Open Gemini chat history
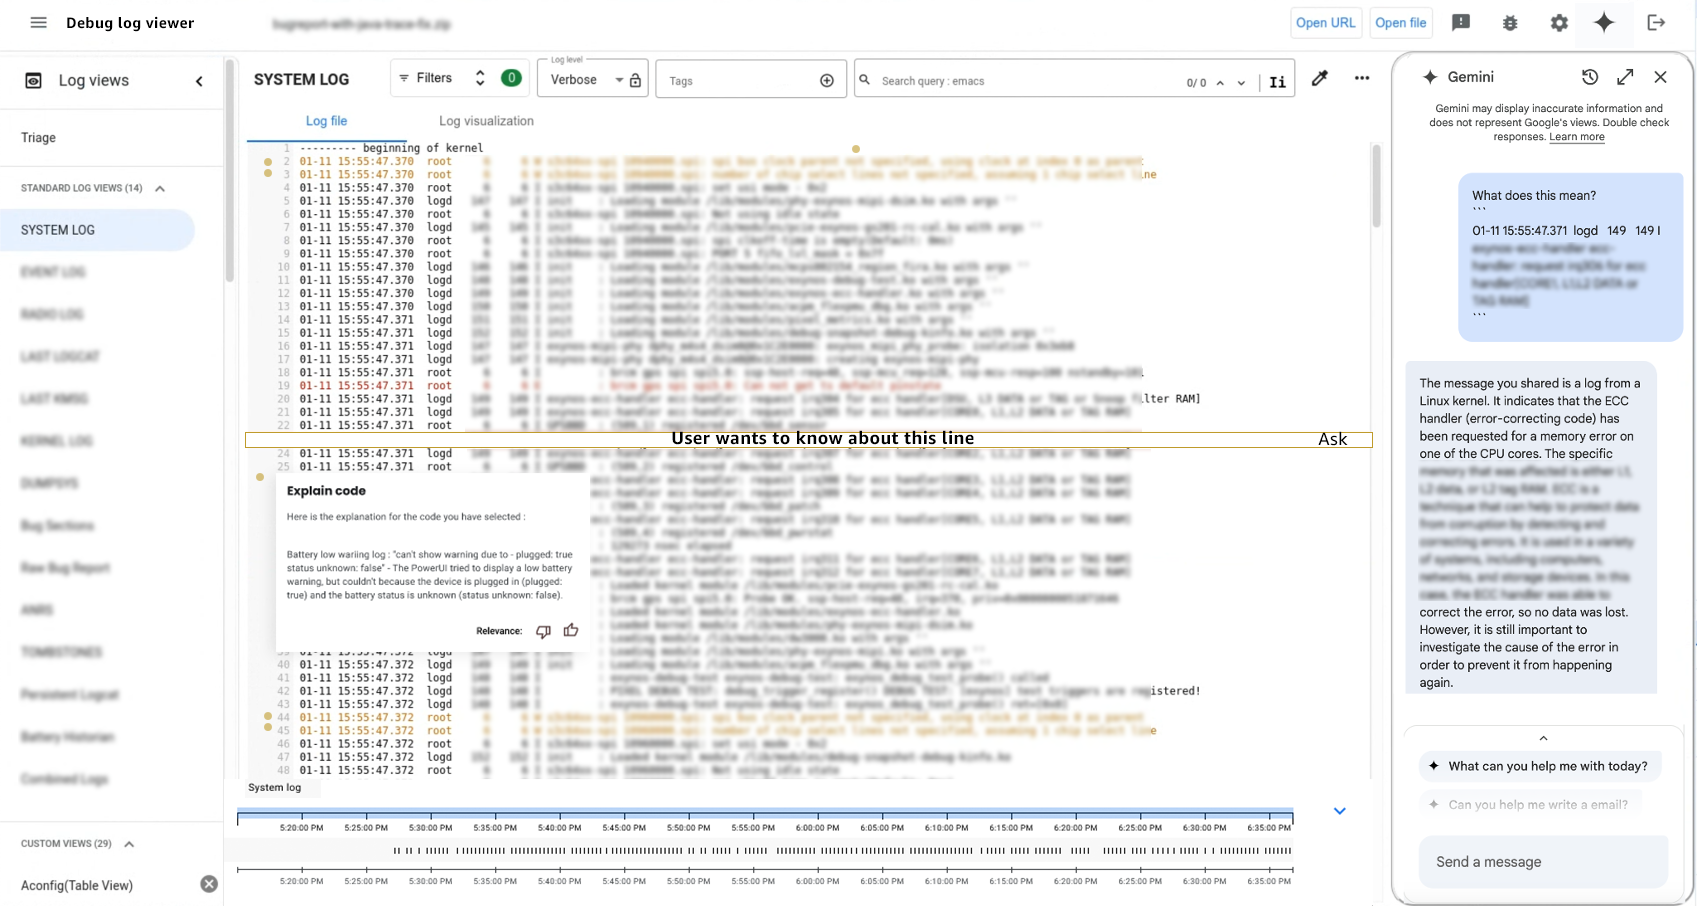 tap(1590, 77)
